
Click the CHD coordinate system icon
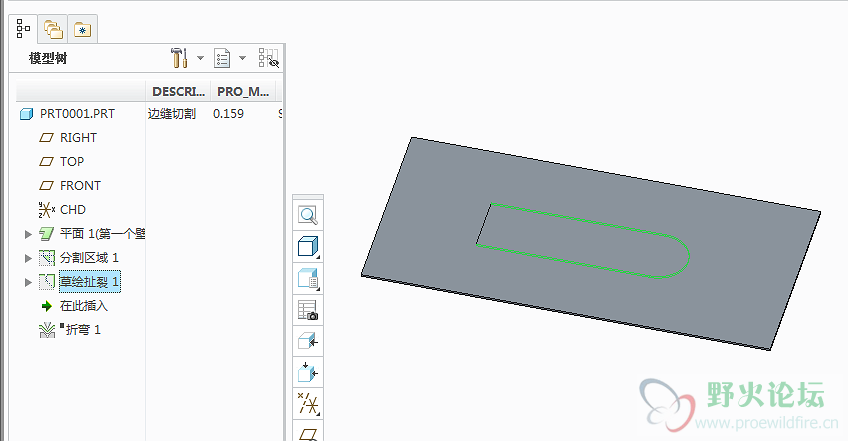[x=47, y=209]
